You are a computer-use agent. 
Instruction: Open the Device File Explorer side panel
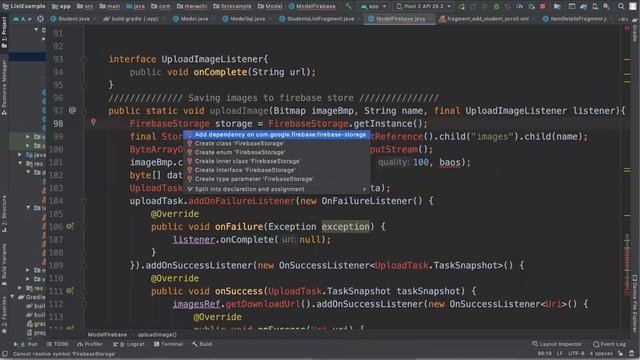(x=635, y=304)
